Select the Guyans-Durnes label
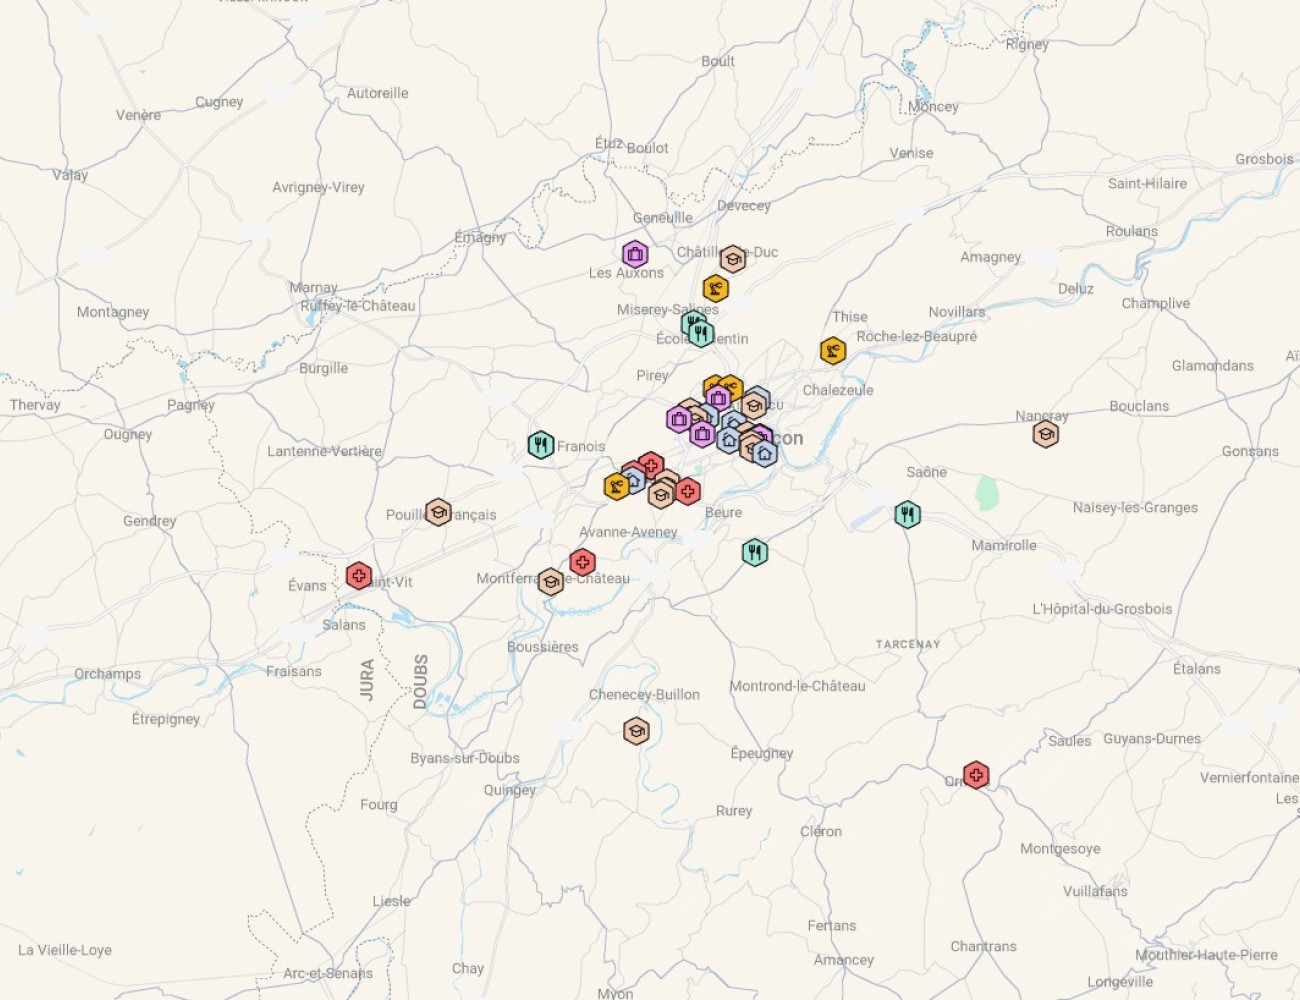Screen dimensions: 1300x1000 coord(1152,739)
